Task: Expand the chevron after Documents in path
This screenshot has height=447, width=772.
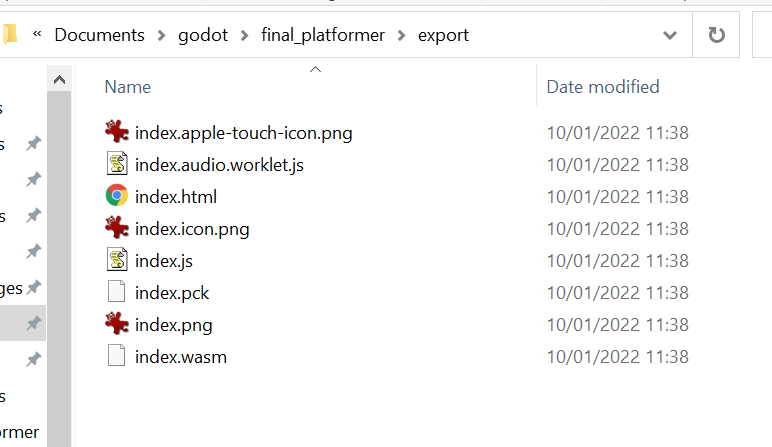Action: coord(161,35)
